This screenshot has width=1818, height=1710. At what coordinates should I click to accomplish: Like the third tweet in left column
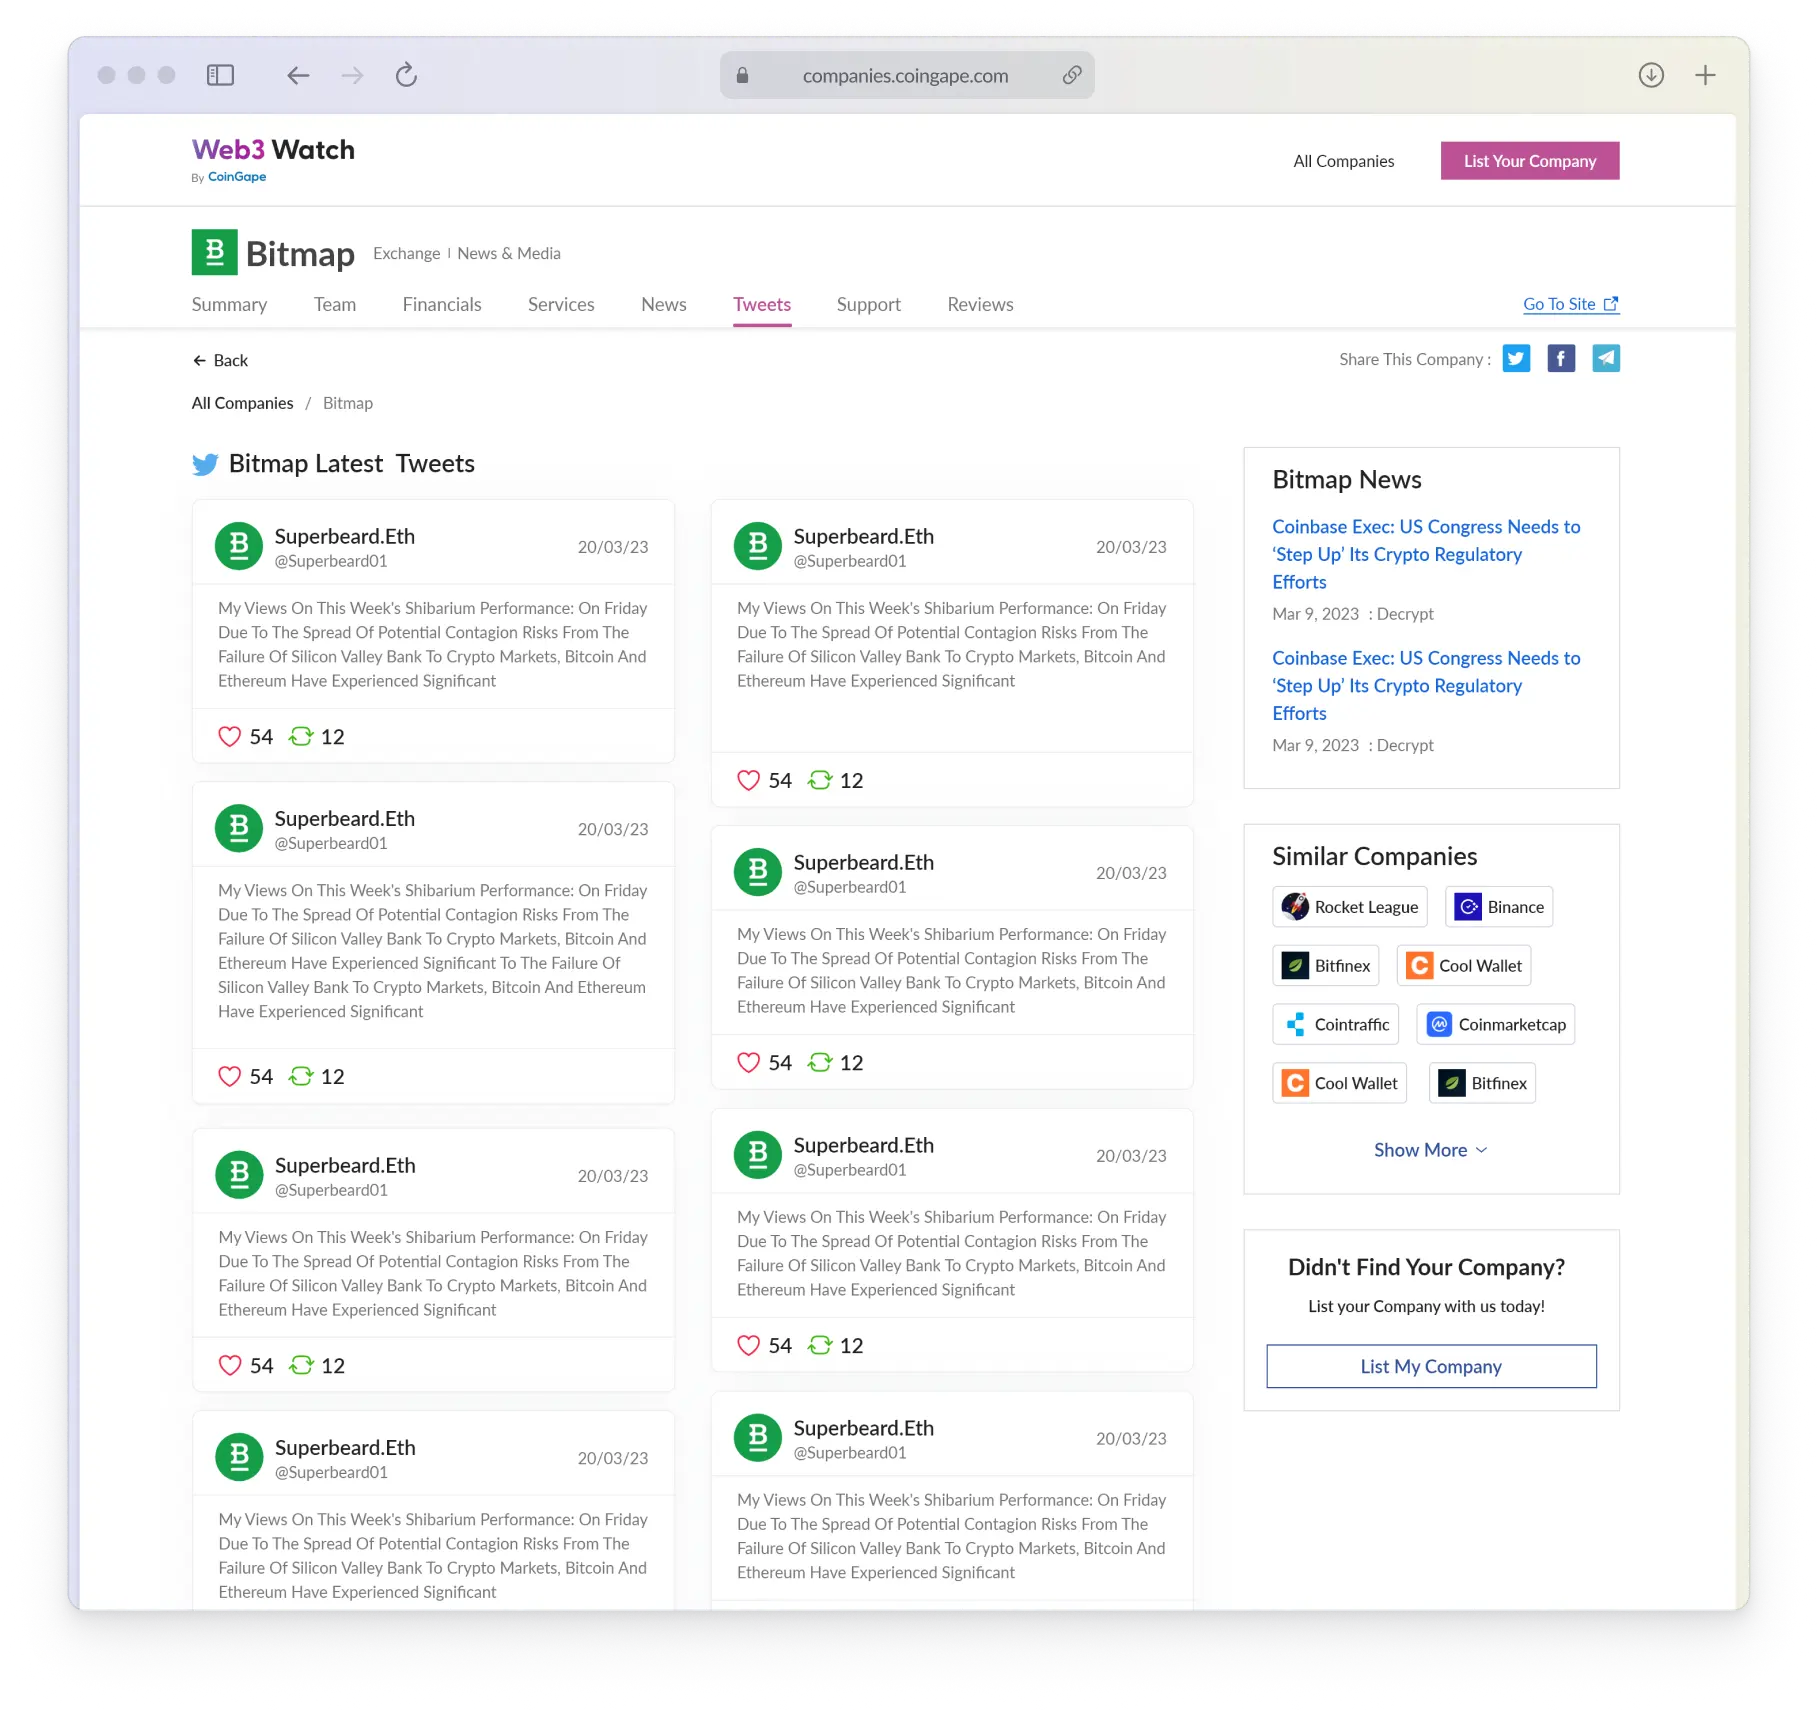[230, 1365]
